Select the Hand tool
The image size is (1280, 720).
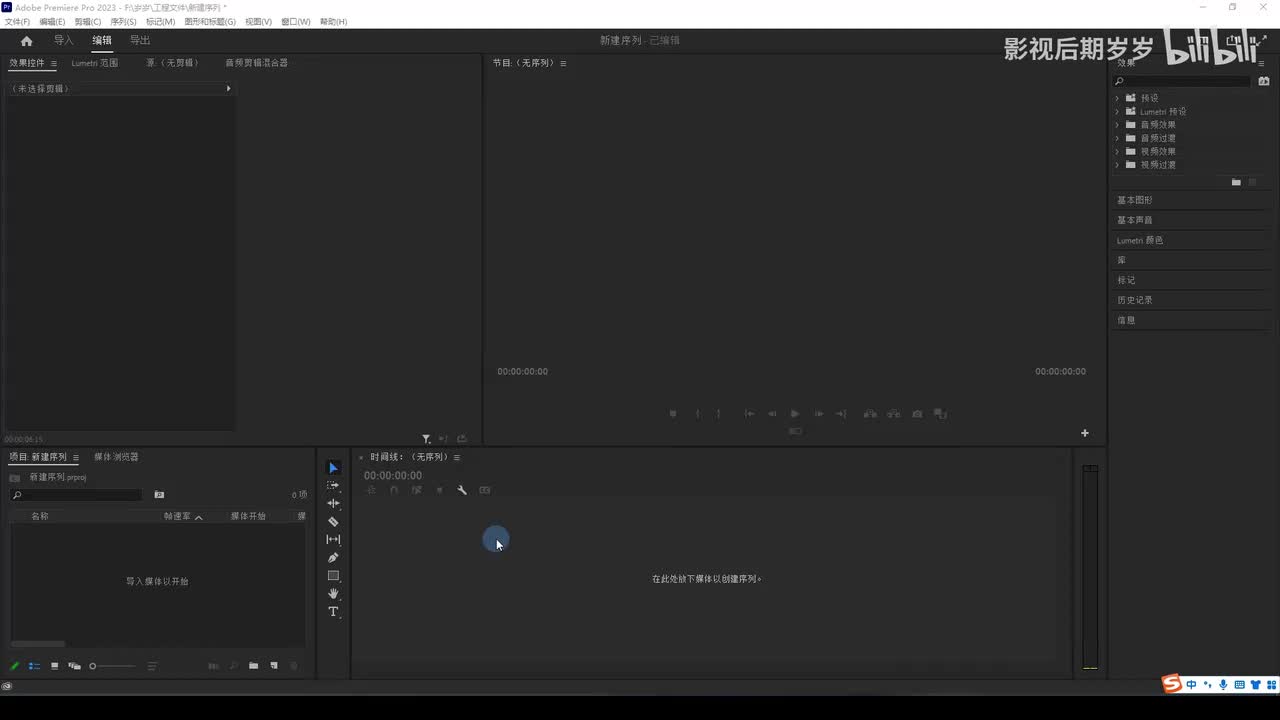[x=333, y=593]
